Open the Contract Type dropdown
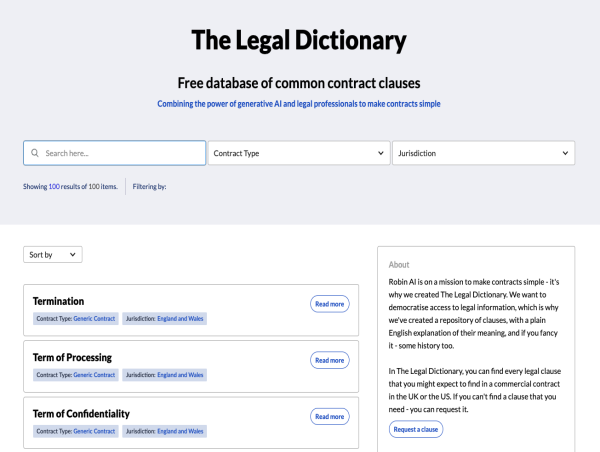The width and height of the screenshot is (600, 452). (x=299, y=153)
